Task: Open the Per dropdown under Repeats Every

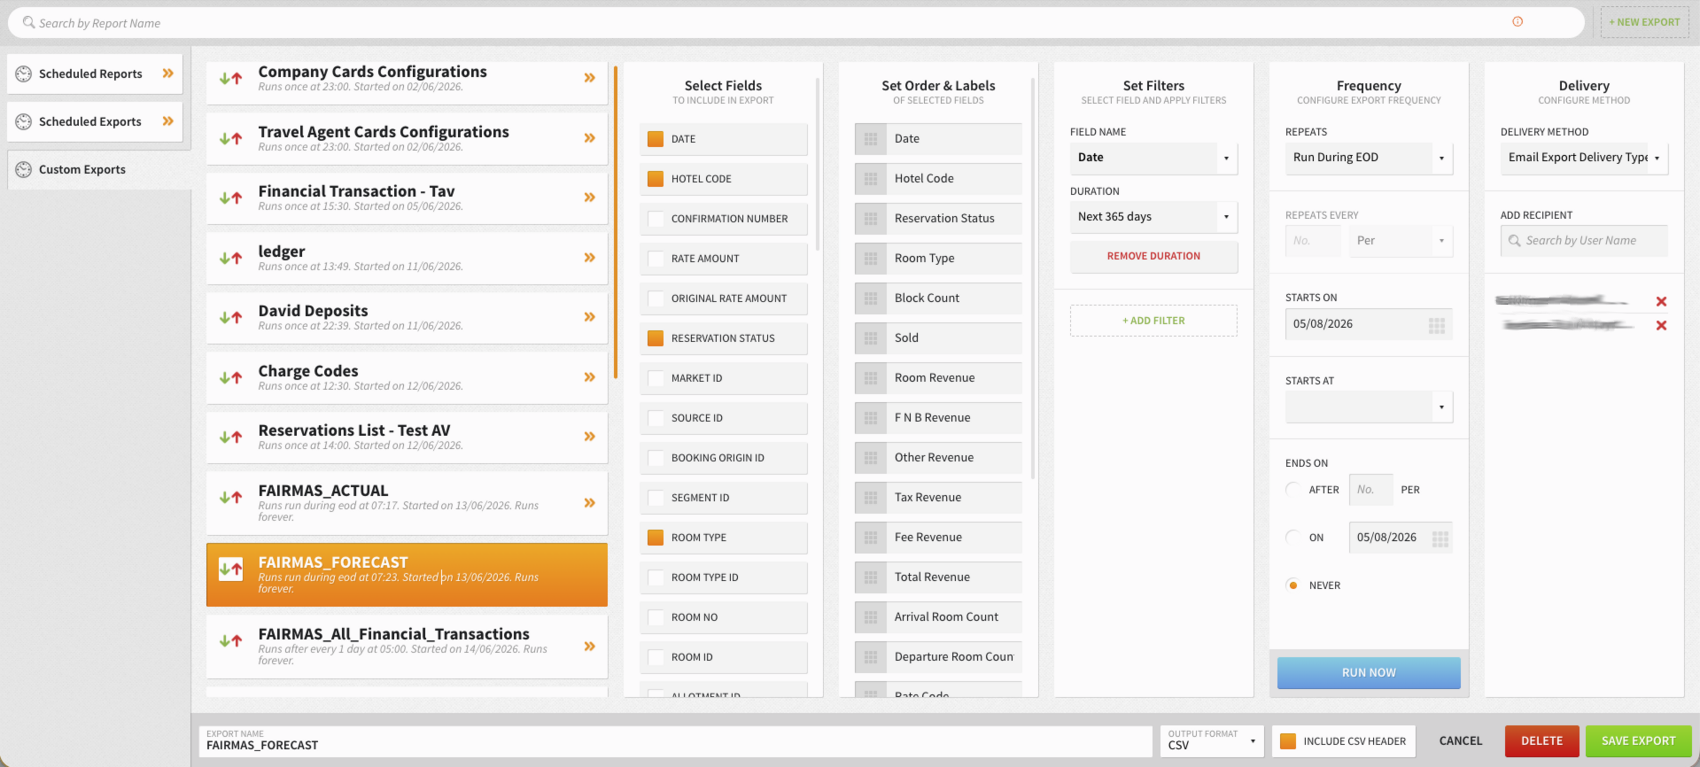Action: 1400,241
